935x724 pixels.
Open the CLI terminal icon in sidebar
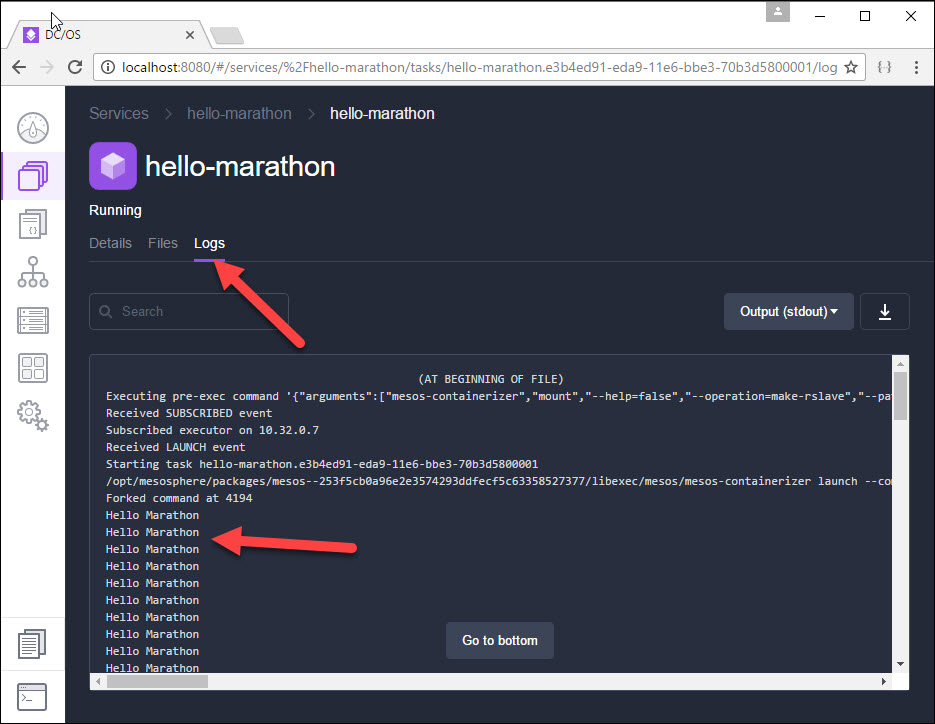click(x=32, y=697)
